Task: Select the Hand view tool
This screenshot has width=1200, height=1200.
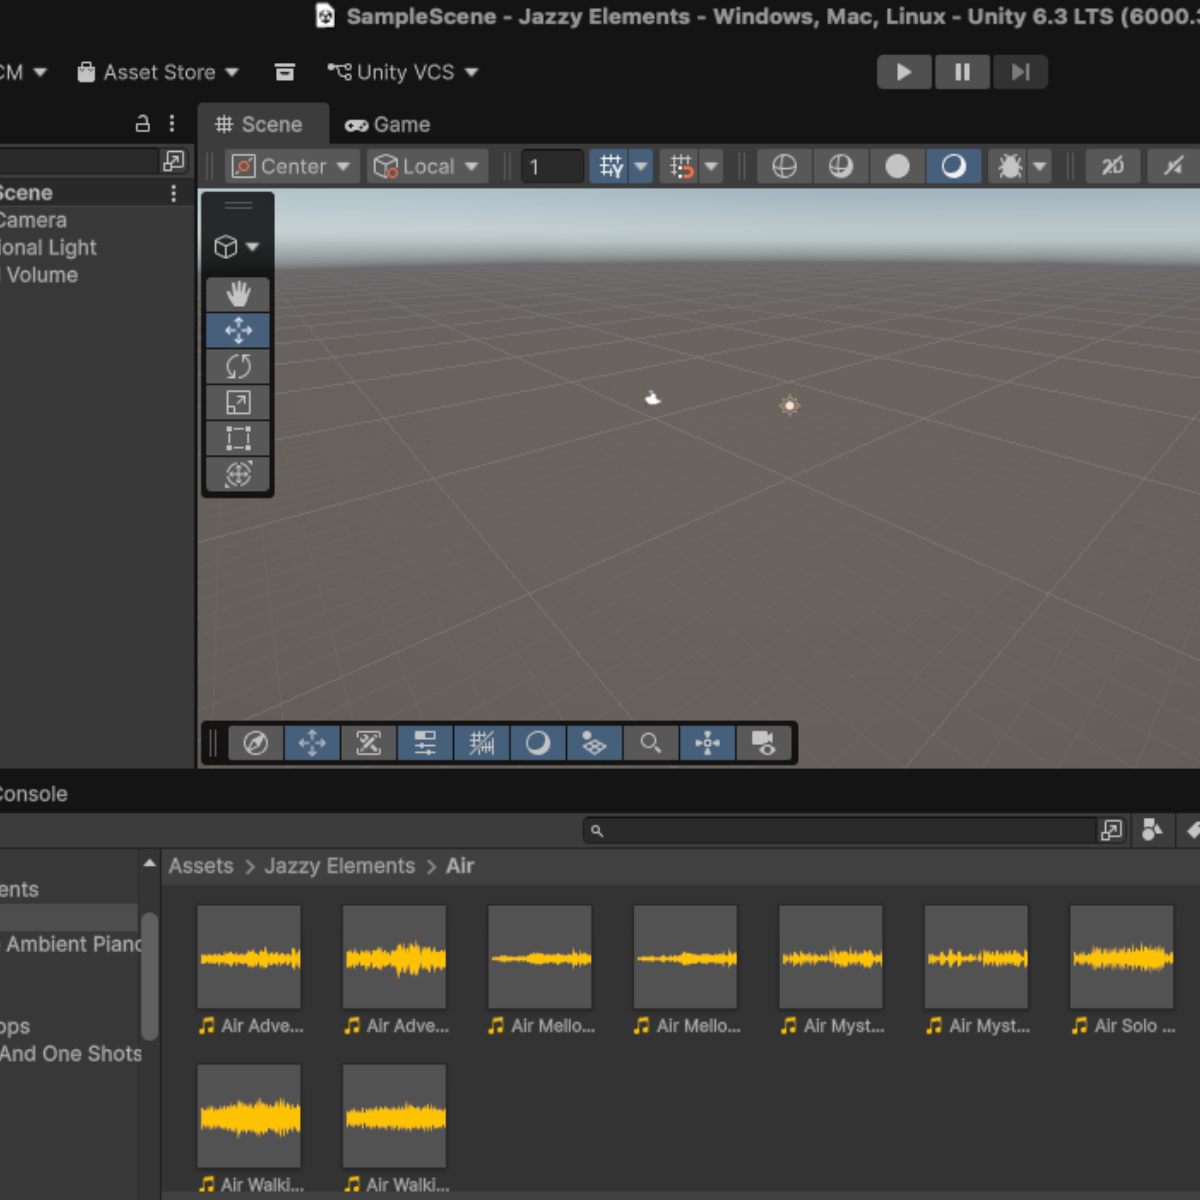Action: (238, 294)
